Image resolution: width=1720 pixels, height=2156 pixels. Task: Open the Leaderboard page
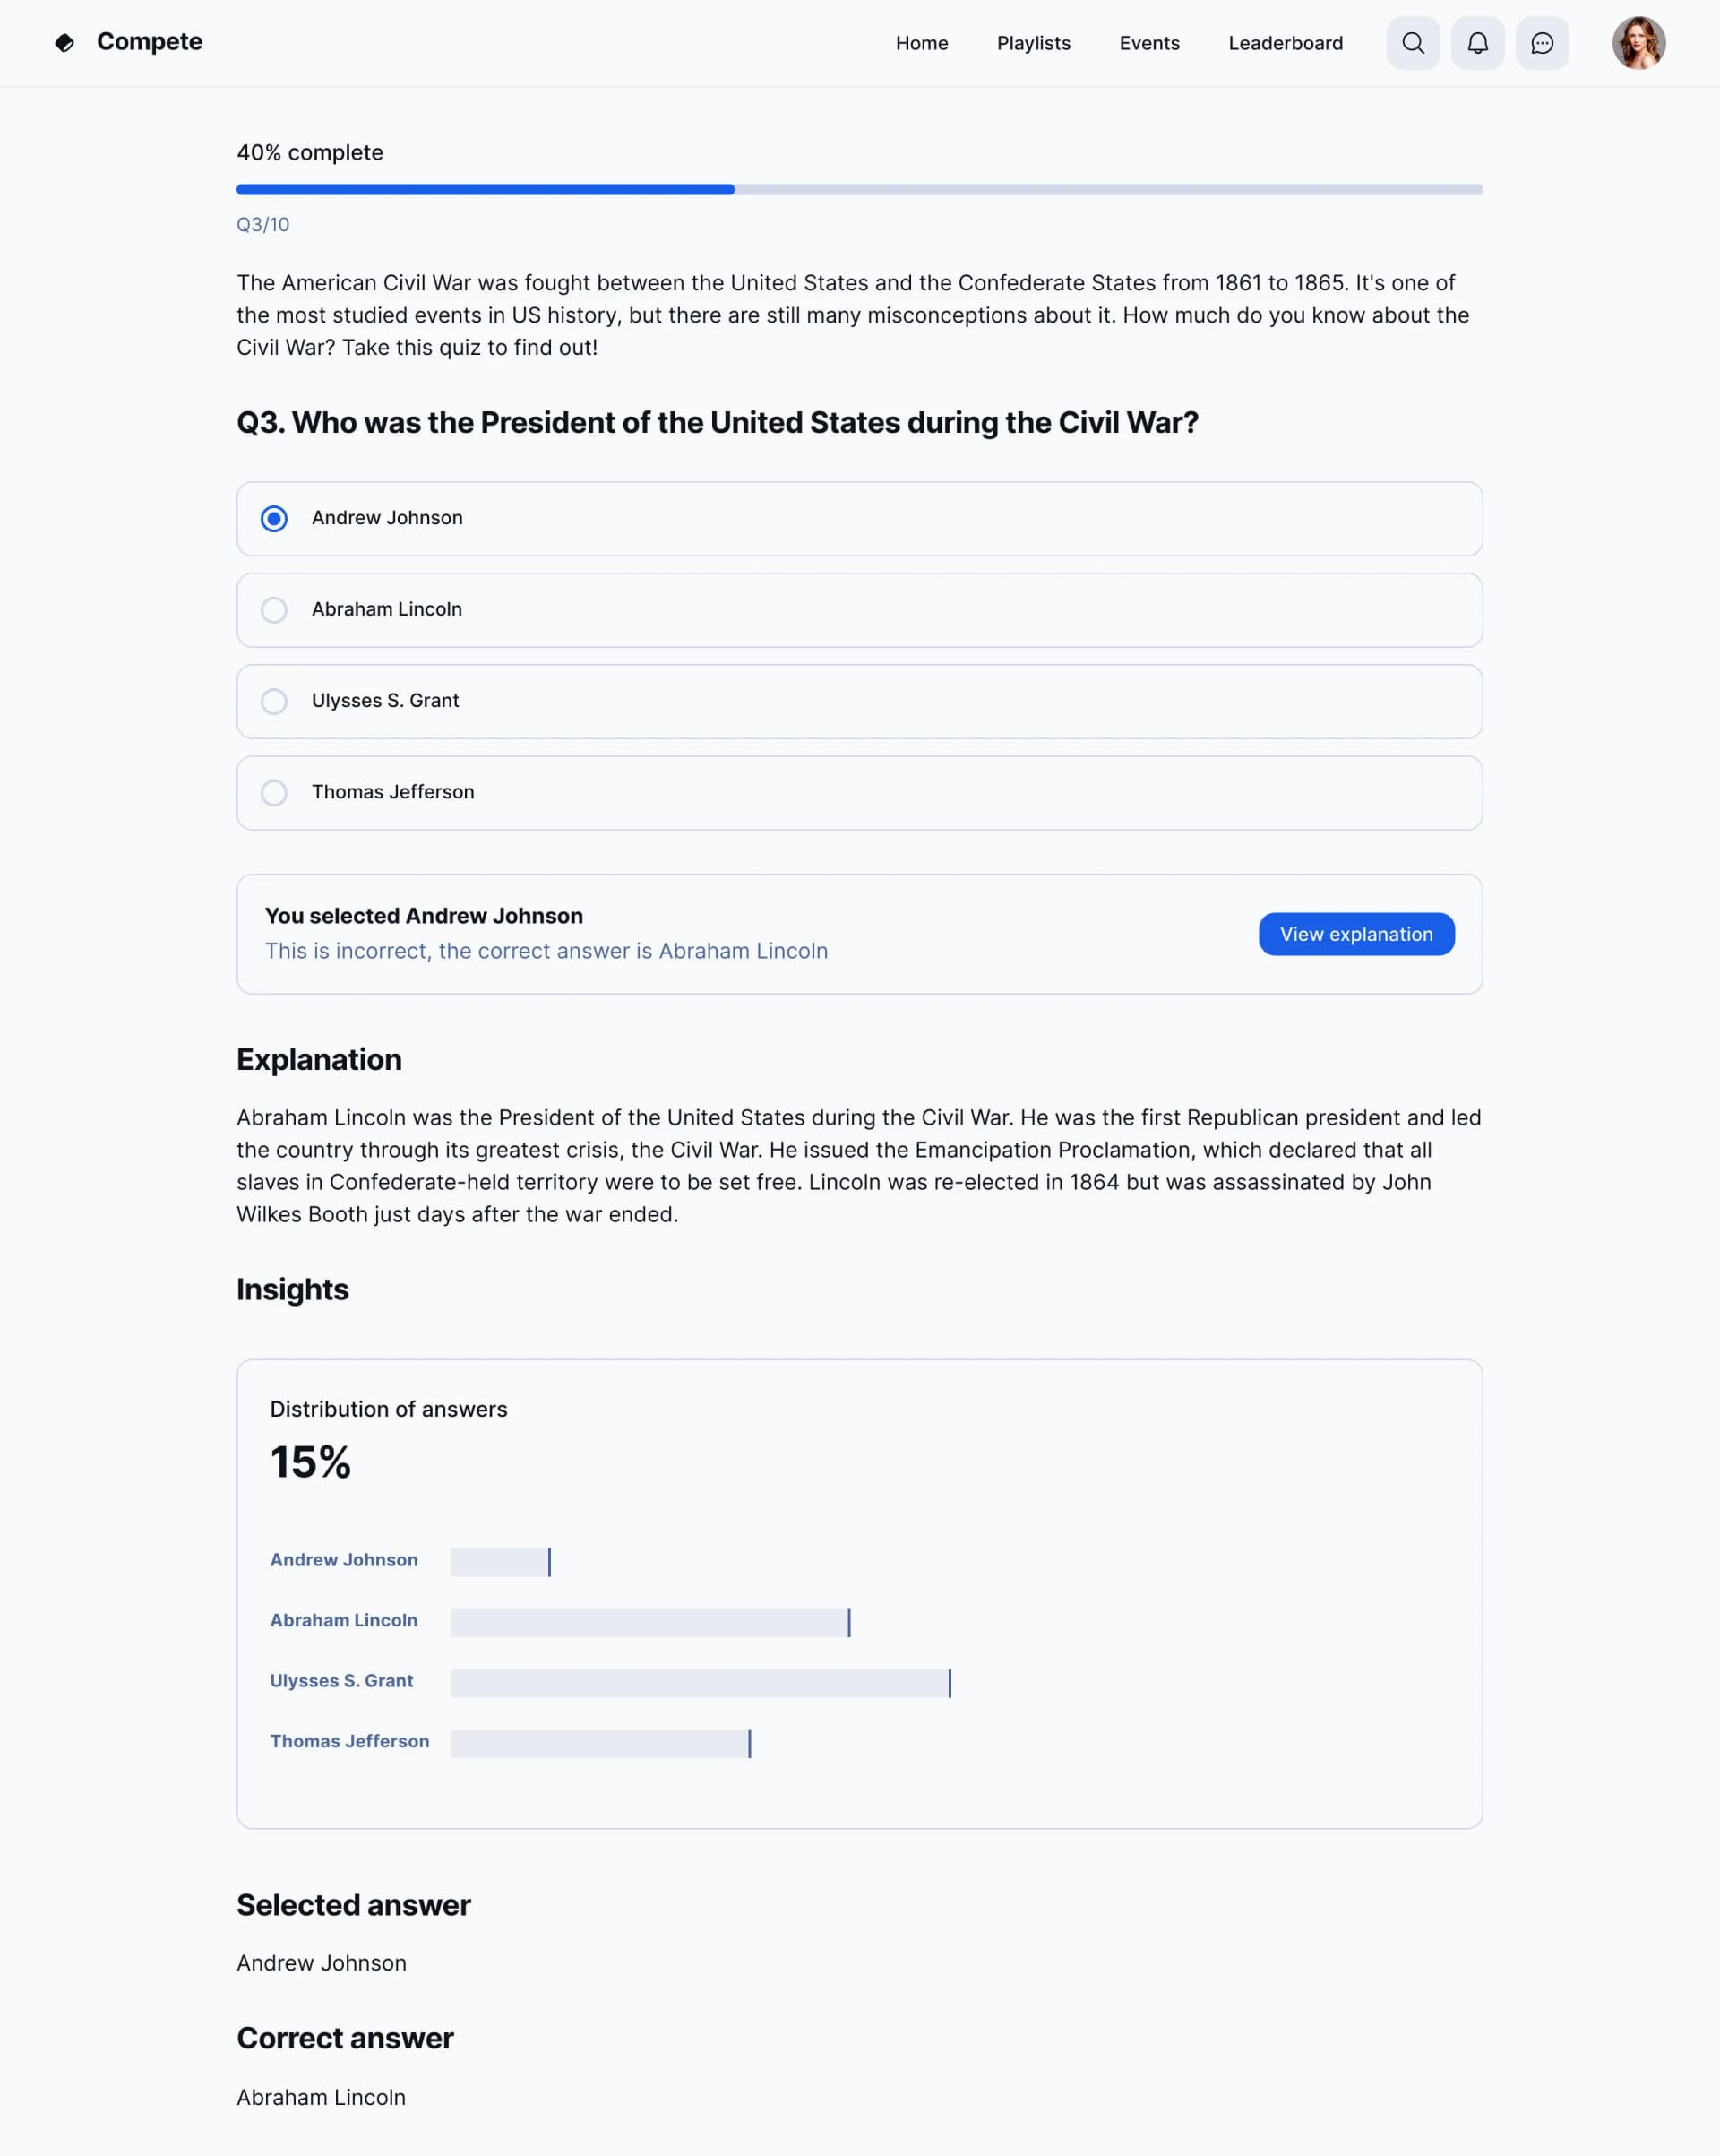point(1285,43)
